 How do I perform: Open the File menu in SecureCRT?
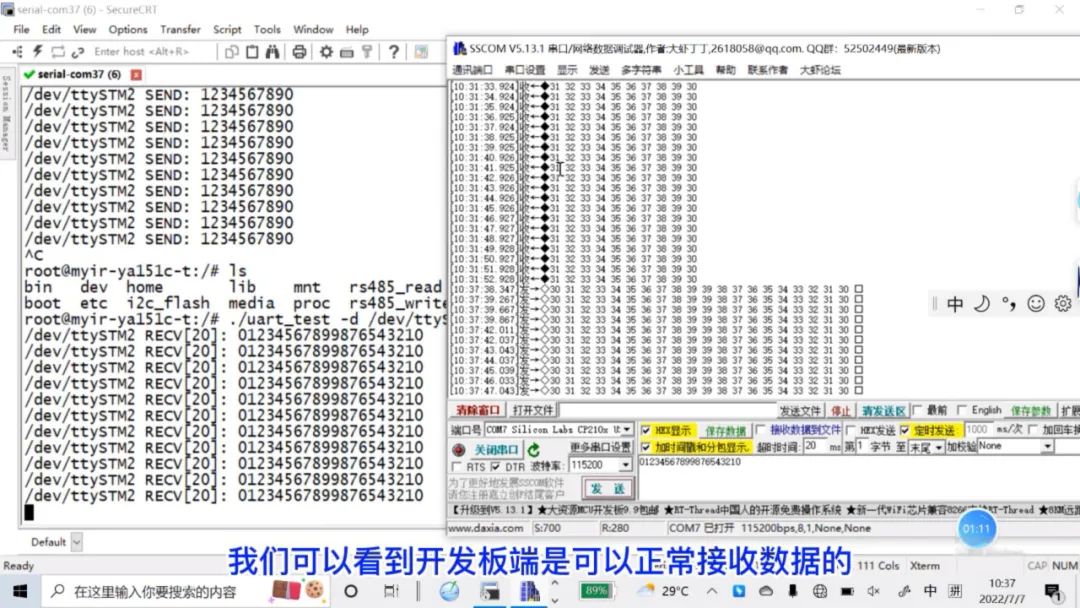coord(21,30)
